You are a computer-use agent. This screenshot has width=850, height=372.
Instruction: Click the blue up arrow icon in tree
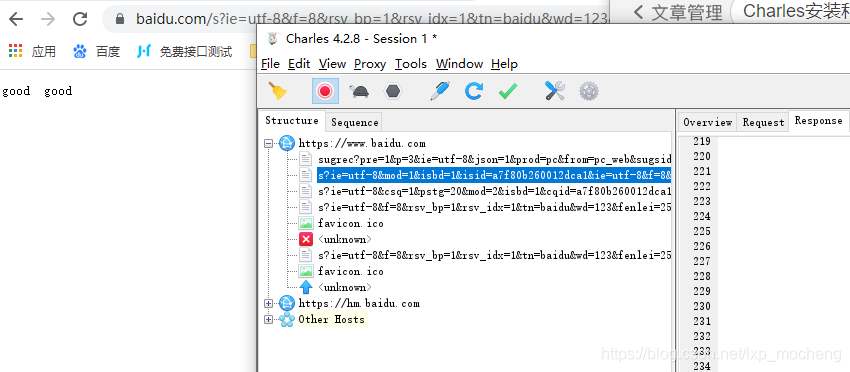(x=306, y=287)
